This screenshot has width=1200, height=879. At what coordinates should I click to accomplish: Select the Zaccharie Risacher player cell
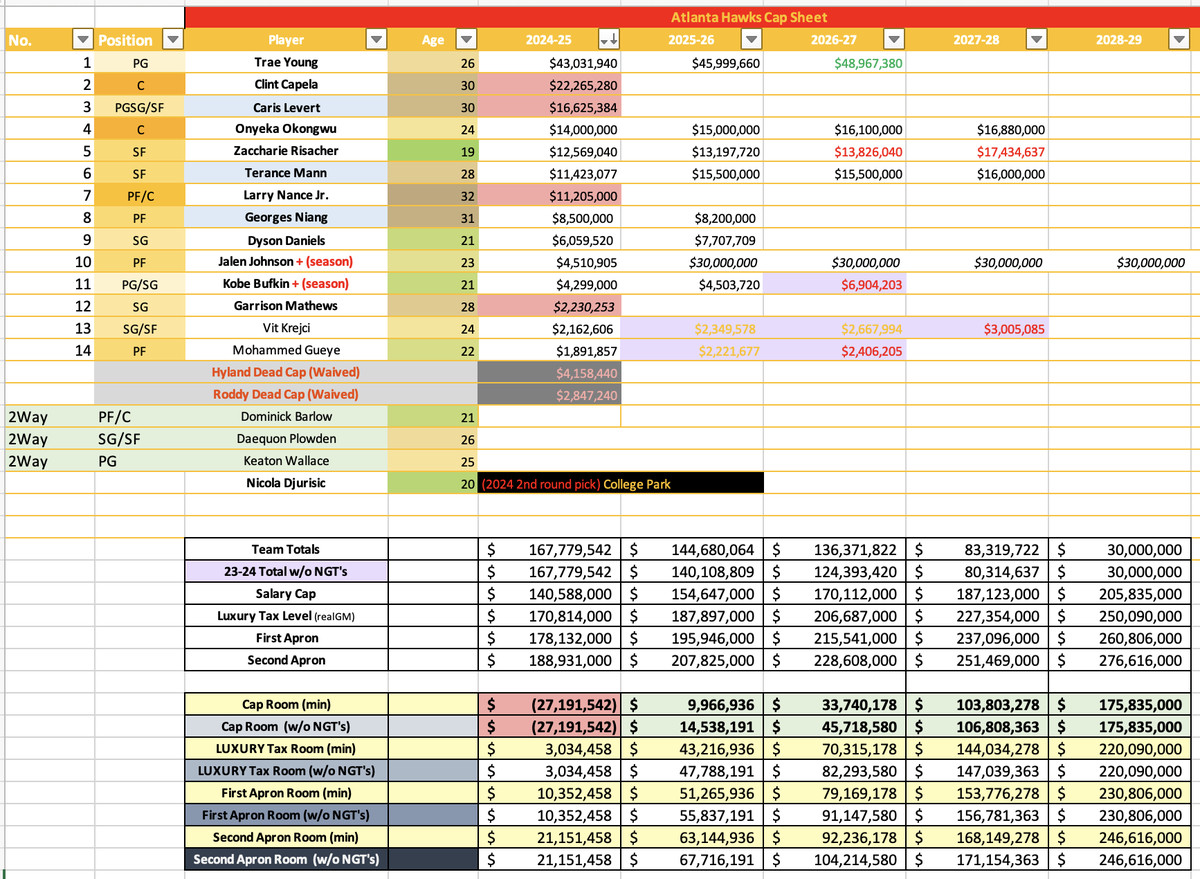click(286, 151)
